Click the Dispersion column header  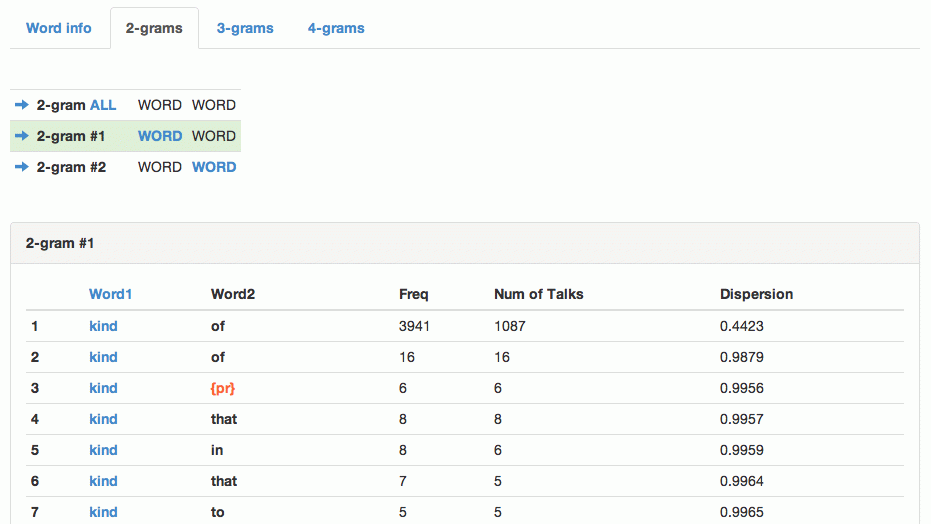(x=756, y=294)
